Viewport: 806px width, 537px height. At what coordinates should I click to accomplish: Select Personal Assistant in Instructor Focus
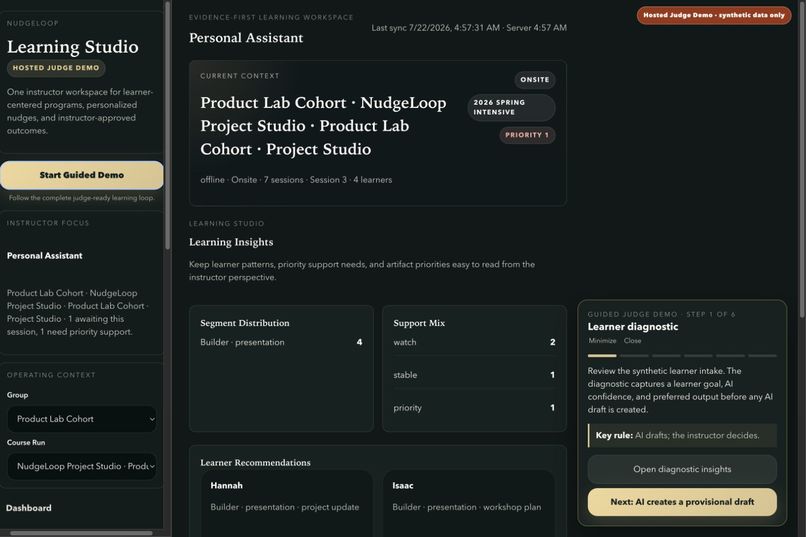pyautogui.click(x=45, y=255)
